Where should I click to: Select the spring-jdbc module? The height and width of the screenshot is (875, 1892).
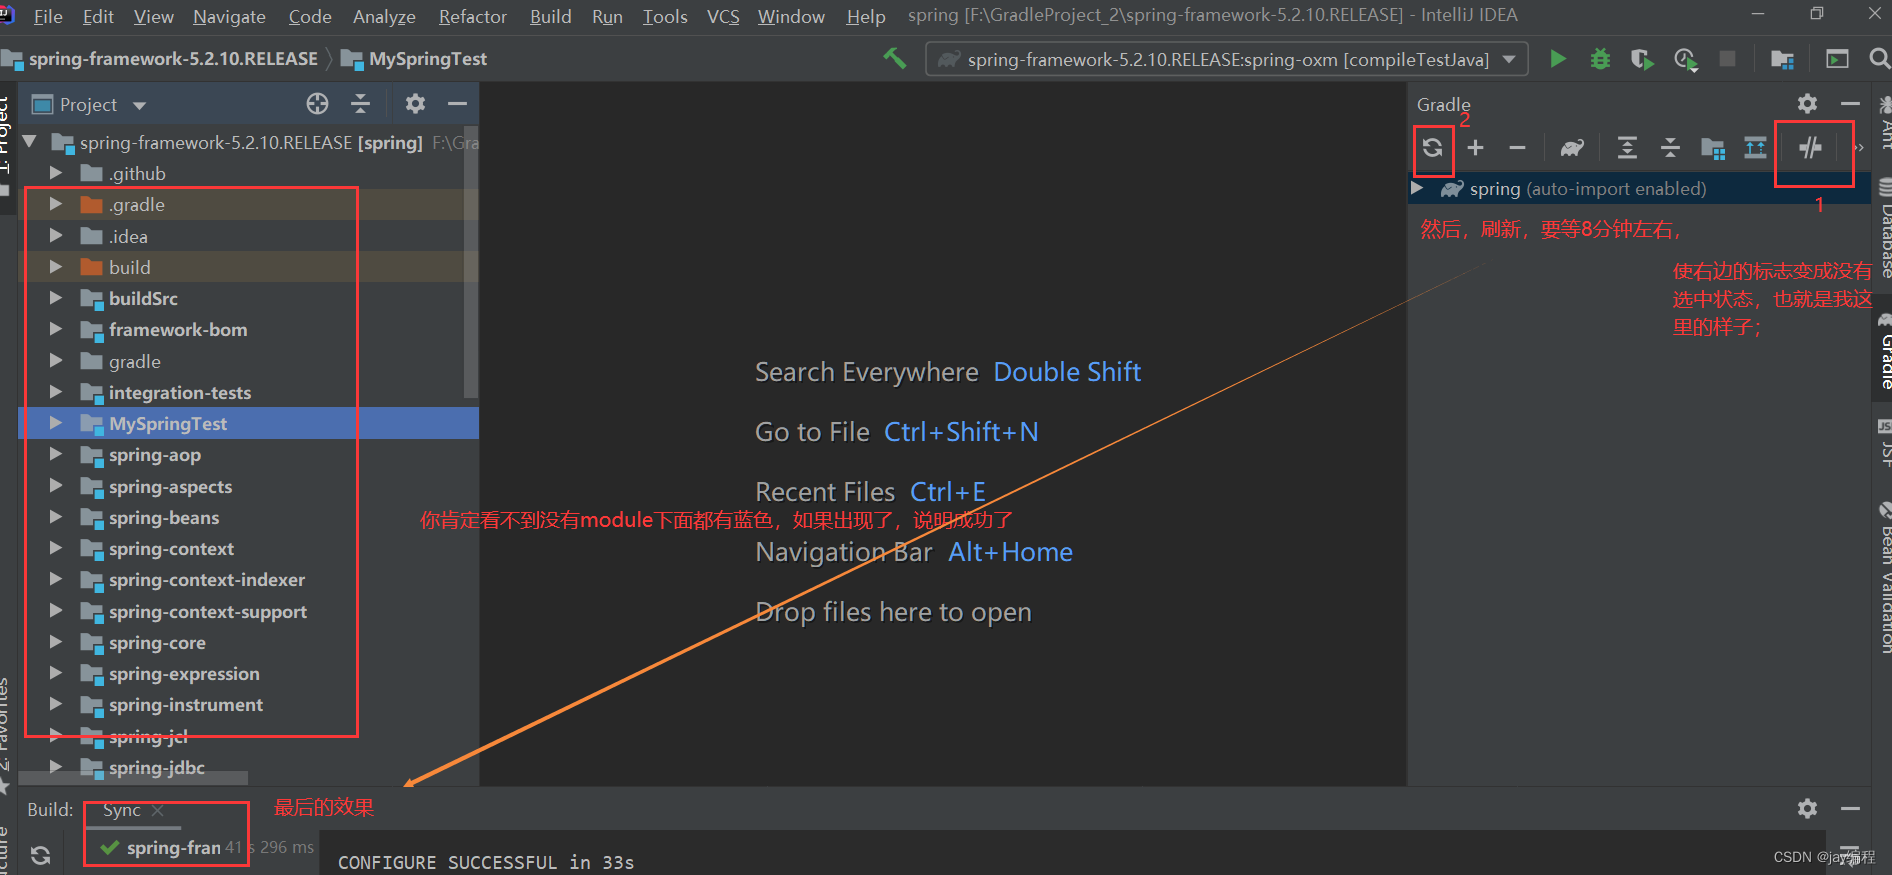coord(157,767)
